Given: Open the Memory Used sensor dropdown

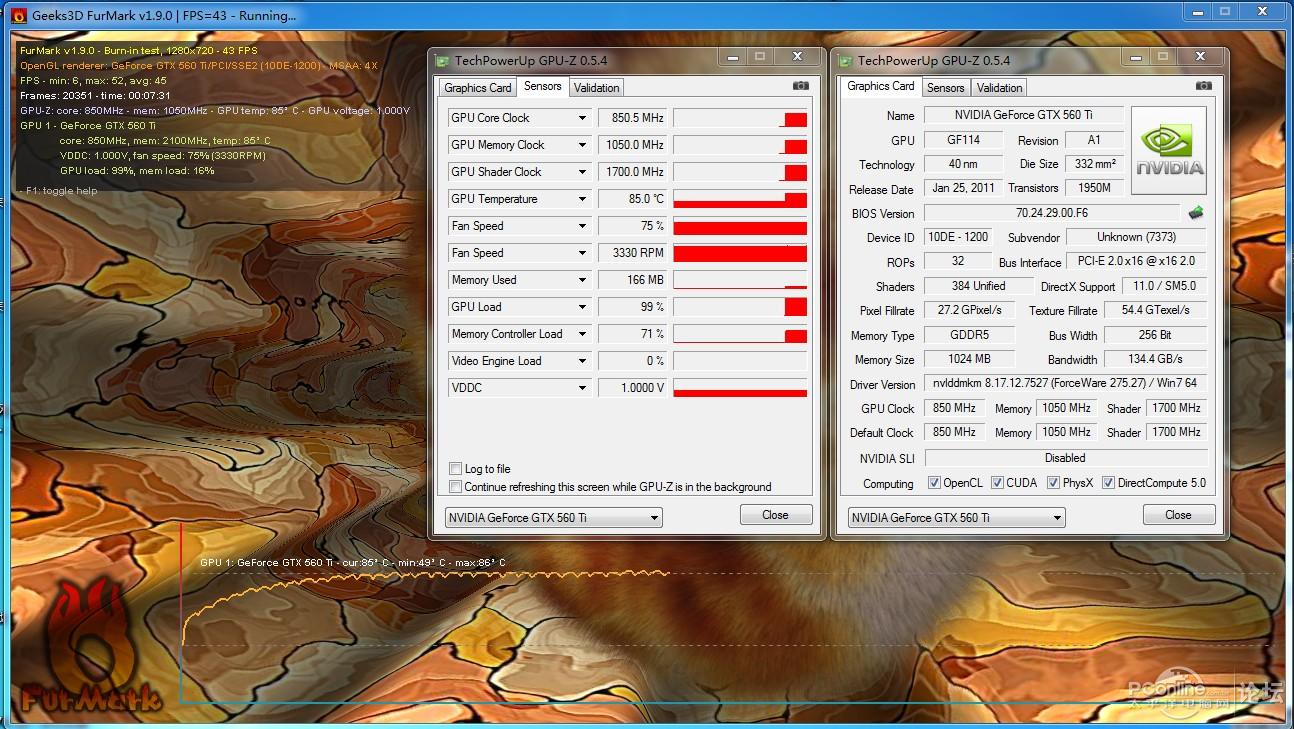Looking at the screenshot, I should (x=582, y=280).
